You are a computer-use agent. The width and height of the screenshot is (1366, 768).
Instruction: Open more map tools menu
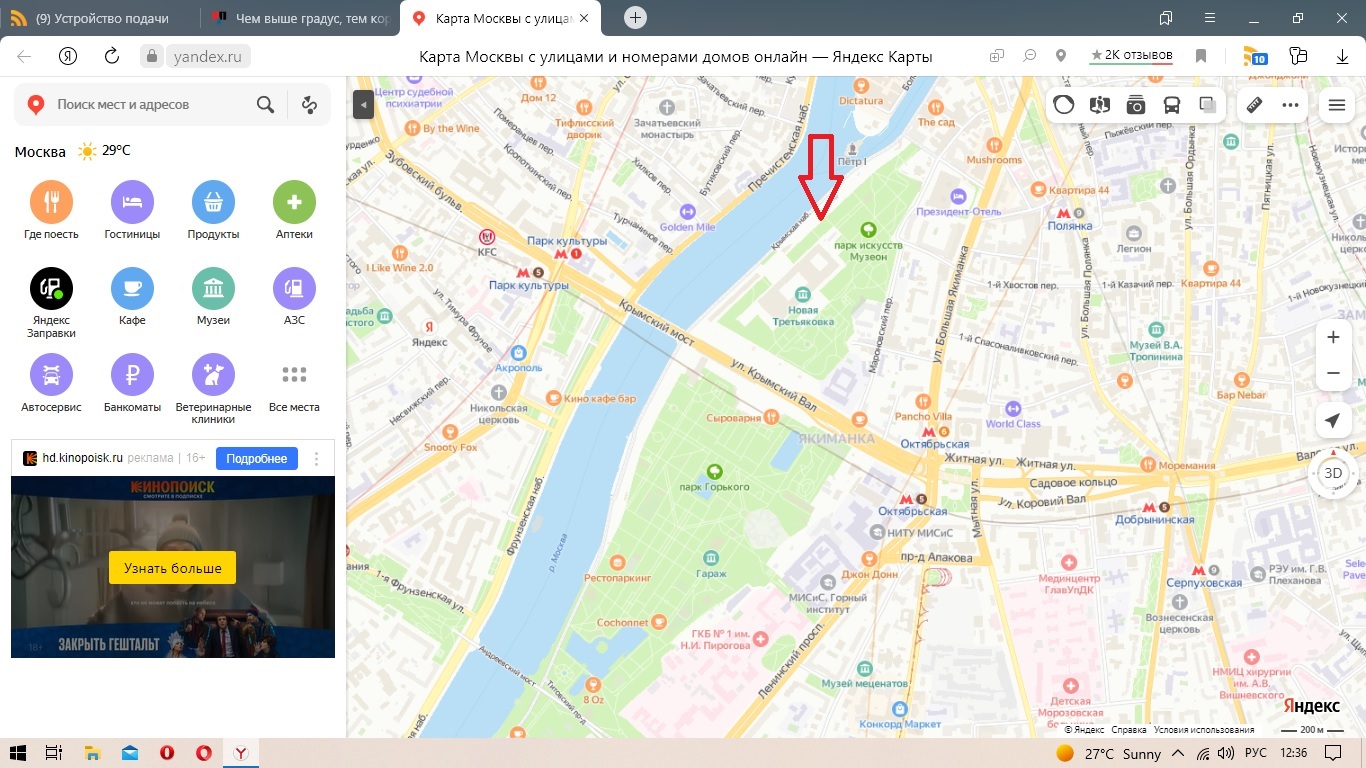(1290, 104)
